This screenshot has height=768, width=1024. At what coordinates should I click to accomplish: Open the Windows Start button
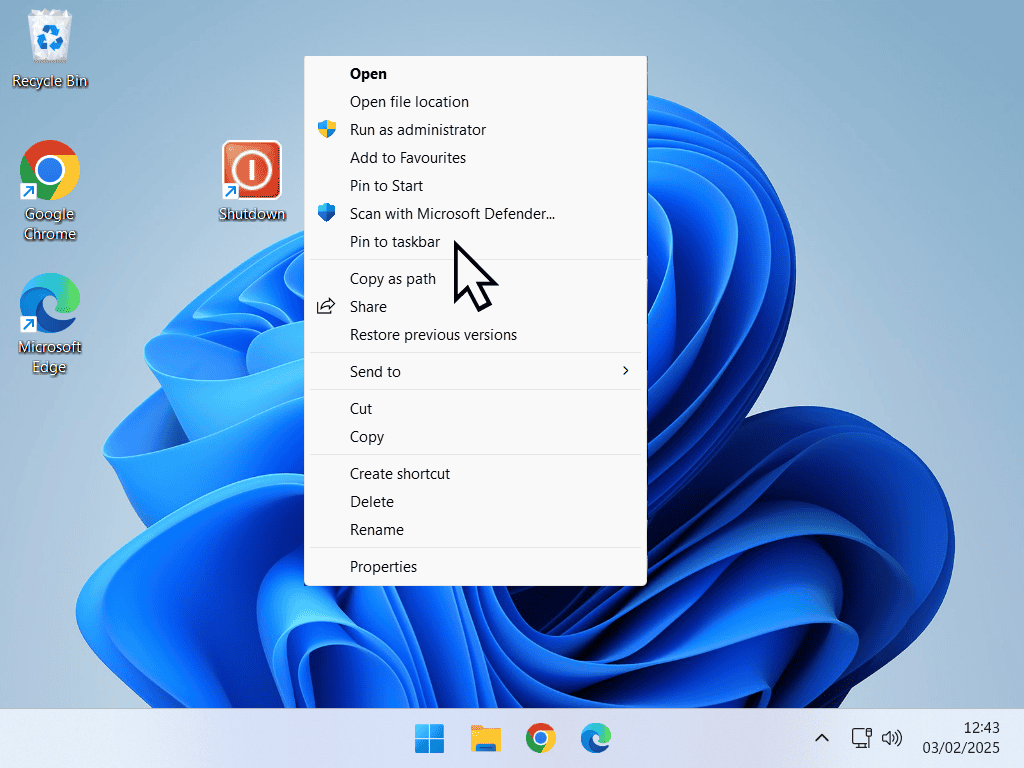point(430,739)
